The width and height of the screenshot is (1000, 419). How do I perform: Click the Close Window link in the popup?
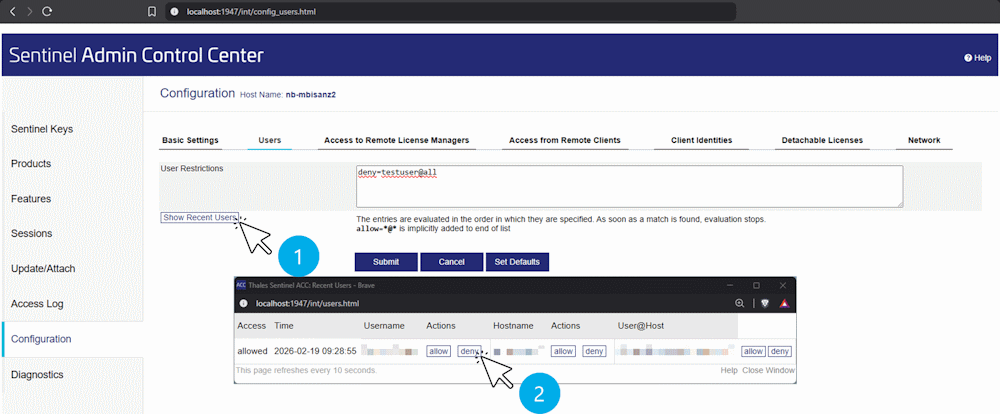point(769,370)
